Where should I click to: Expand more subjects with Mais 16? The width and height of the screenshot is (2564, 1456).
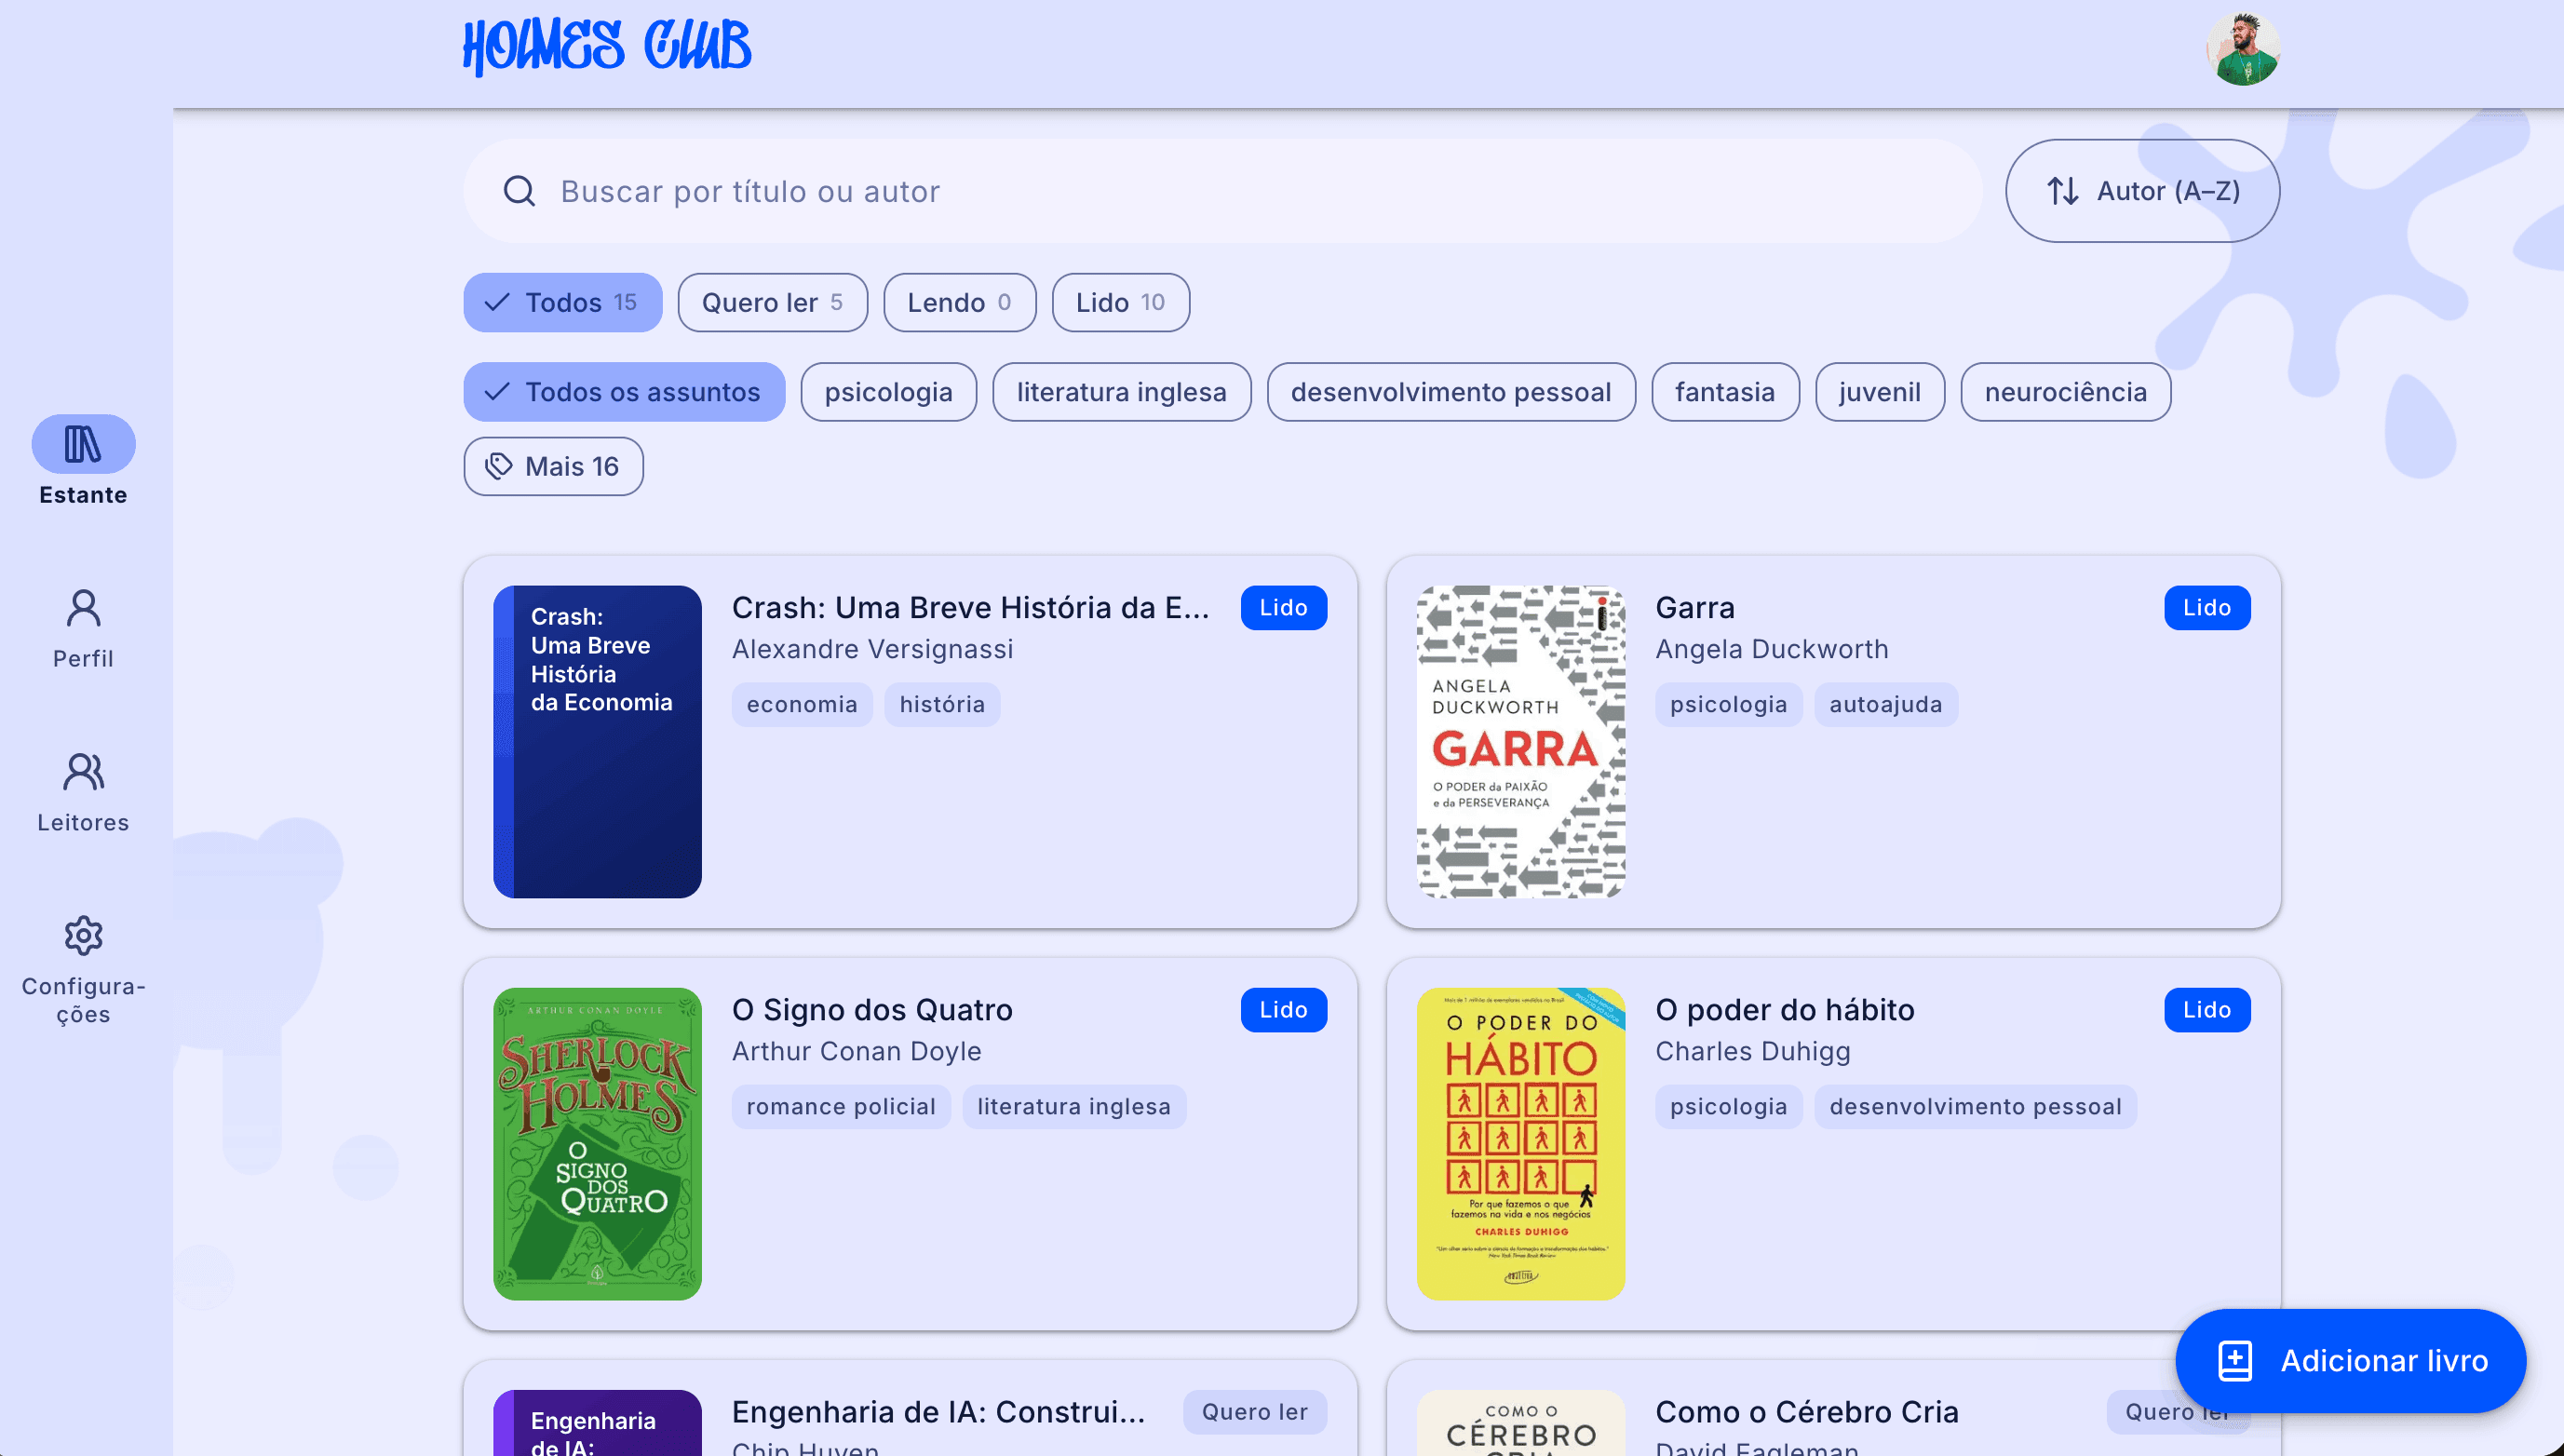[x=553, y=466]
